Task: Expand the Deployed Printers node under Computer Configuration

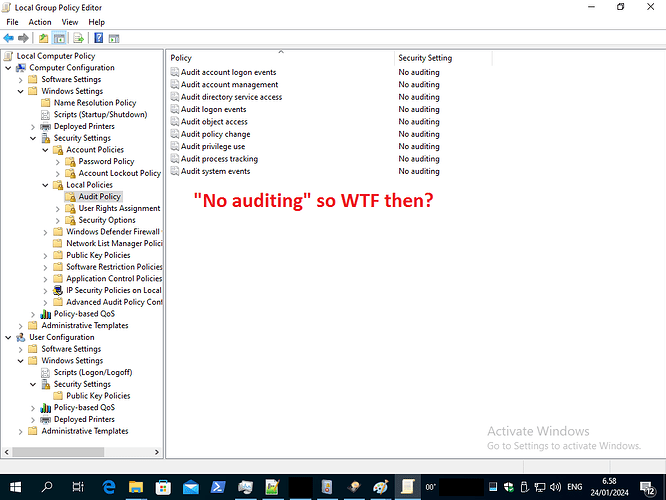Action: pos(33,127)
